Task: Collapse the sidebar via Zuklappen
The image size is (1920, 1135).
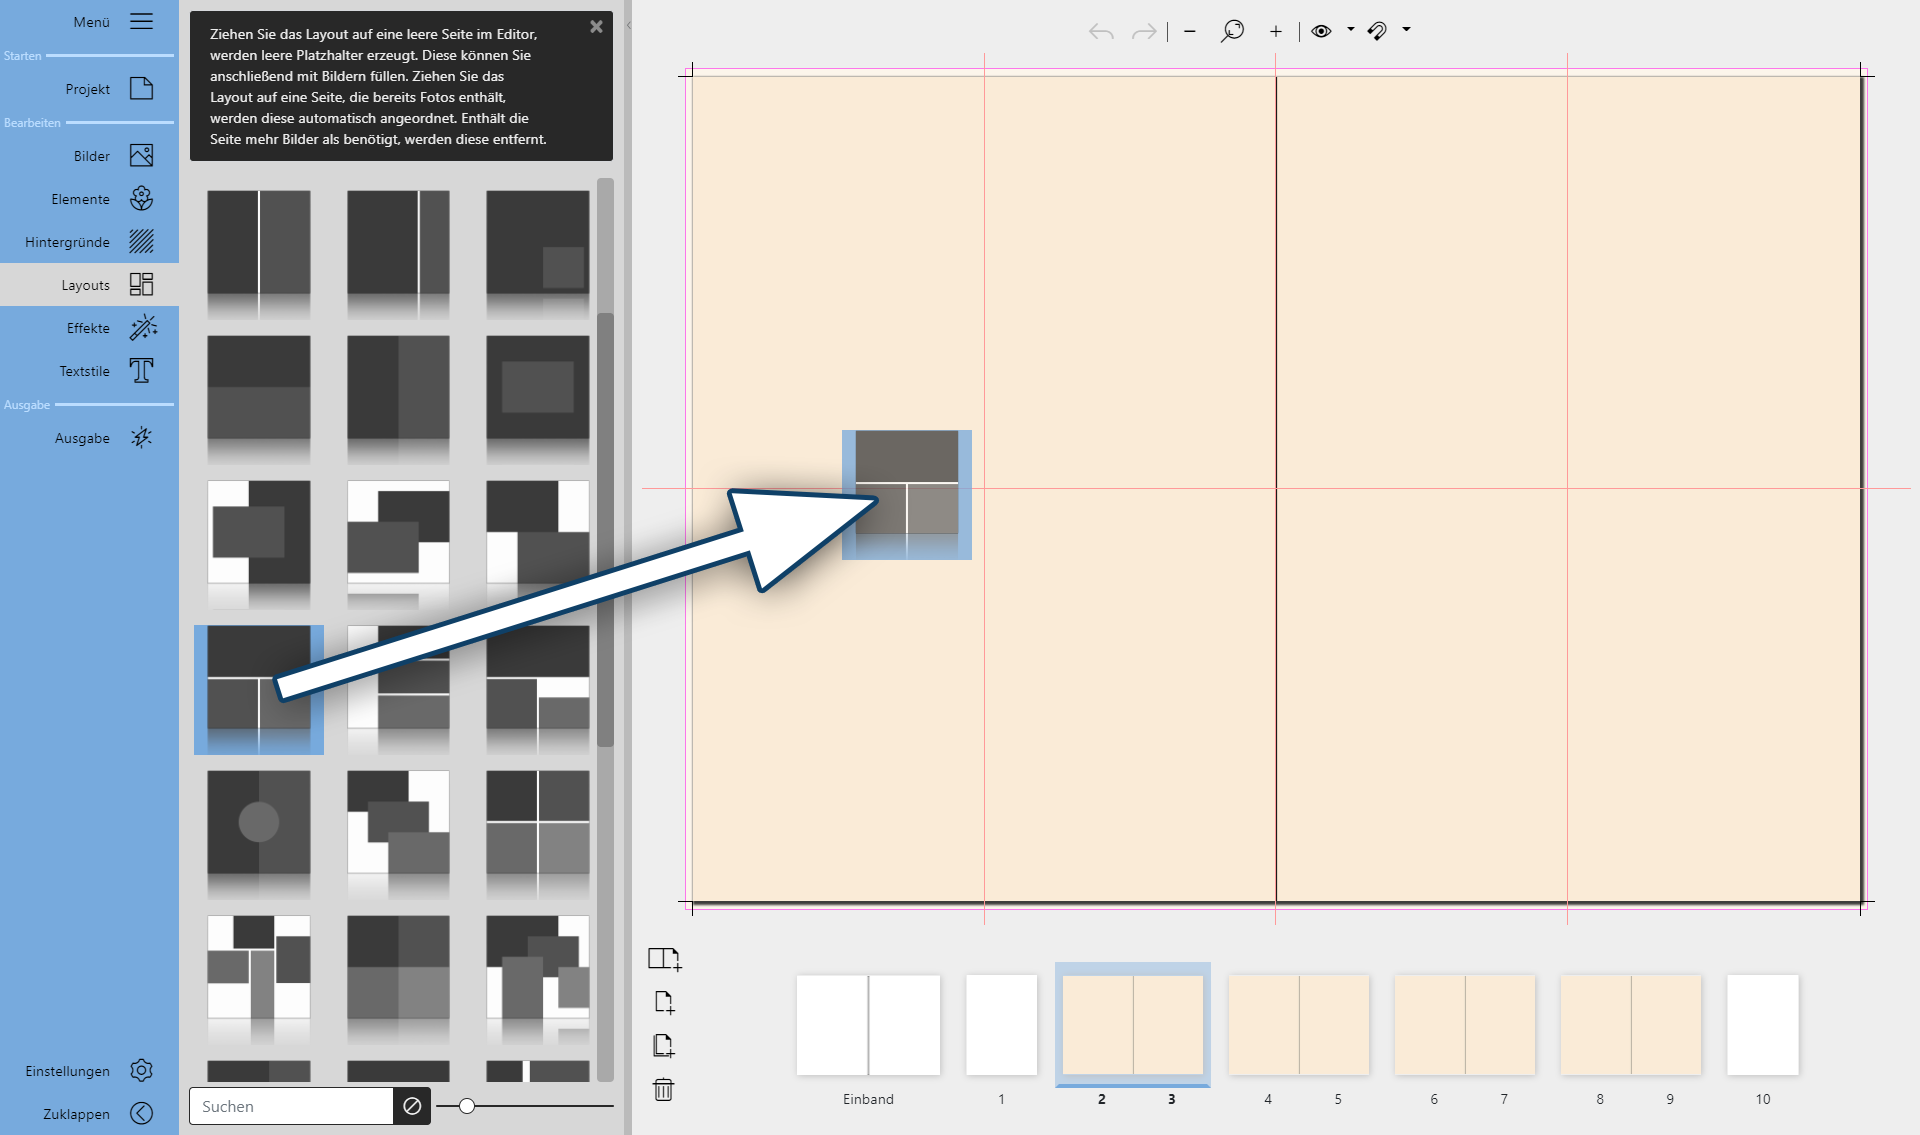Action: 141,1113
